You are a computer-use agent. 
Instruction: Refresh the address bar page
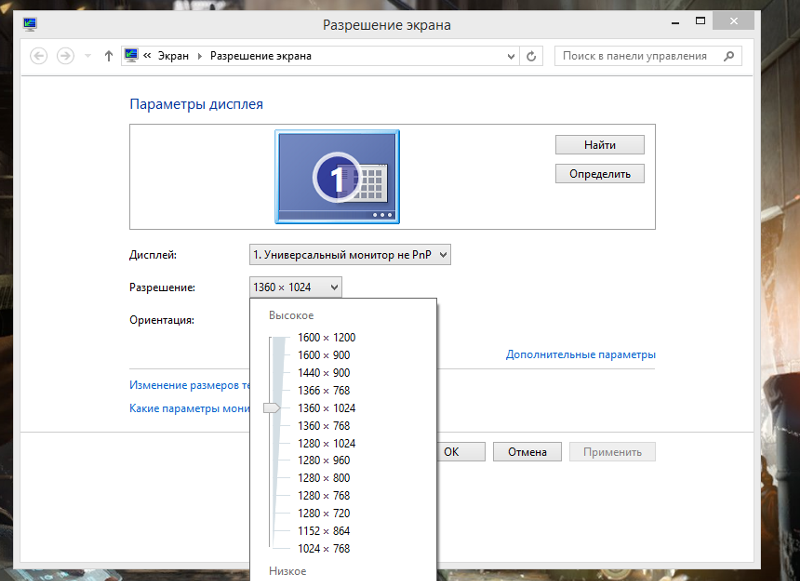[531, 56]
